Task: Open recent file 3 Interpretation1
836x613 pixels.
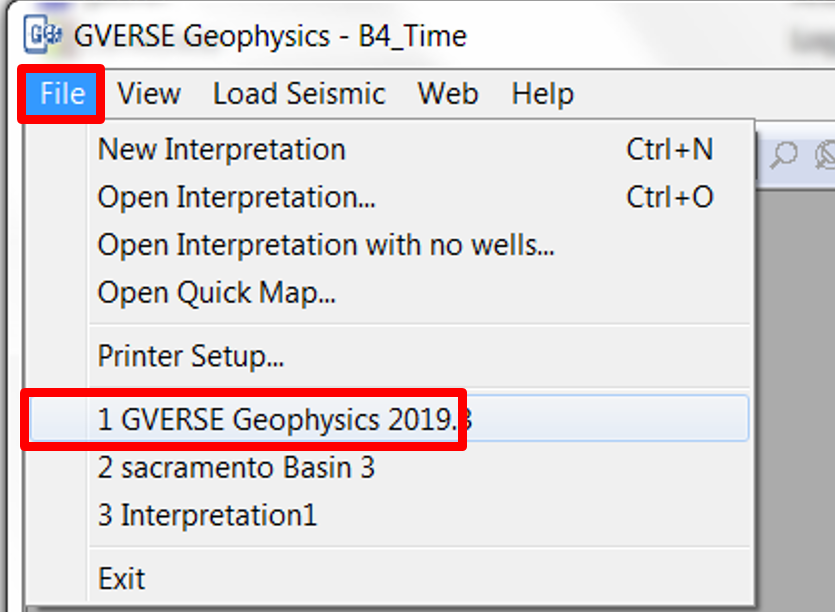Action: (389, 515)
